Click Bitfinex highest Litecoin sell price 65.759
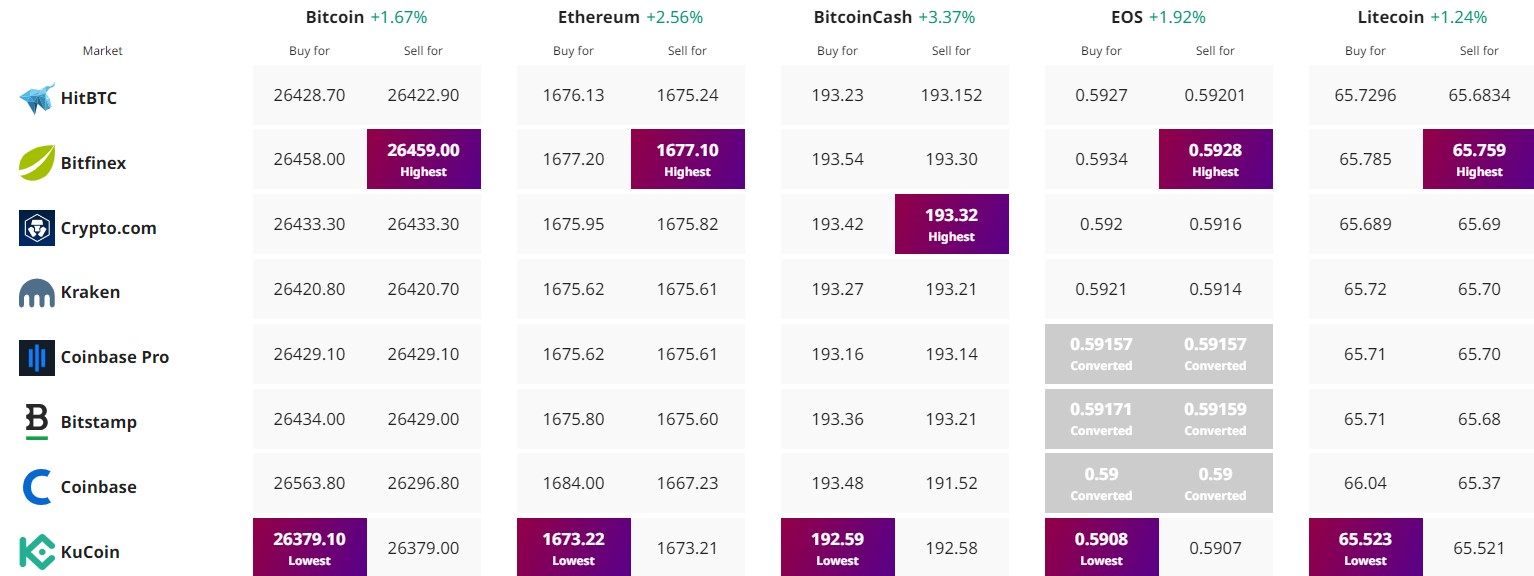Image resolution: width=1534 pixels, height=576 pixels. point(1480,159)
